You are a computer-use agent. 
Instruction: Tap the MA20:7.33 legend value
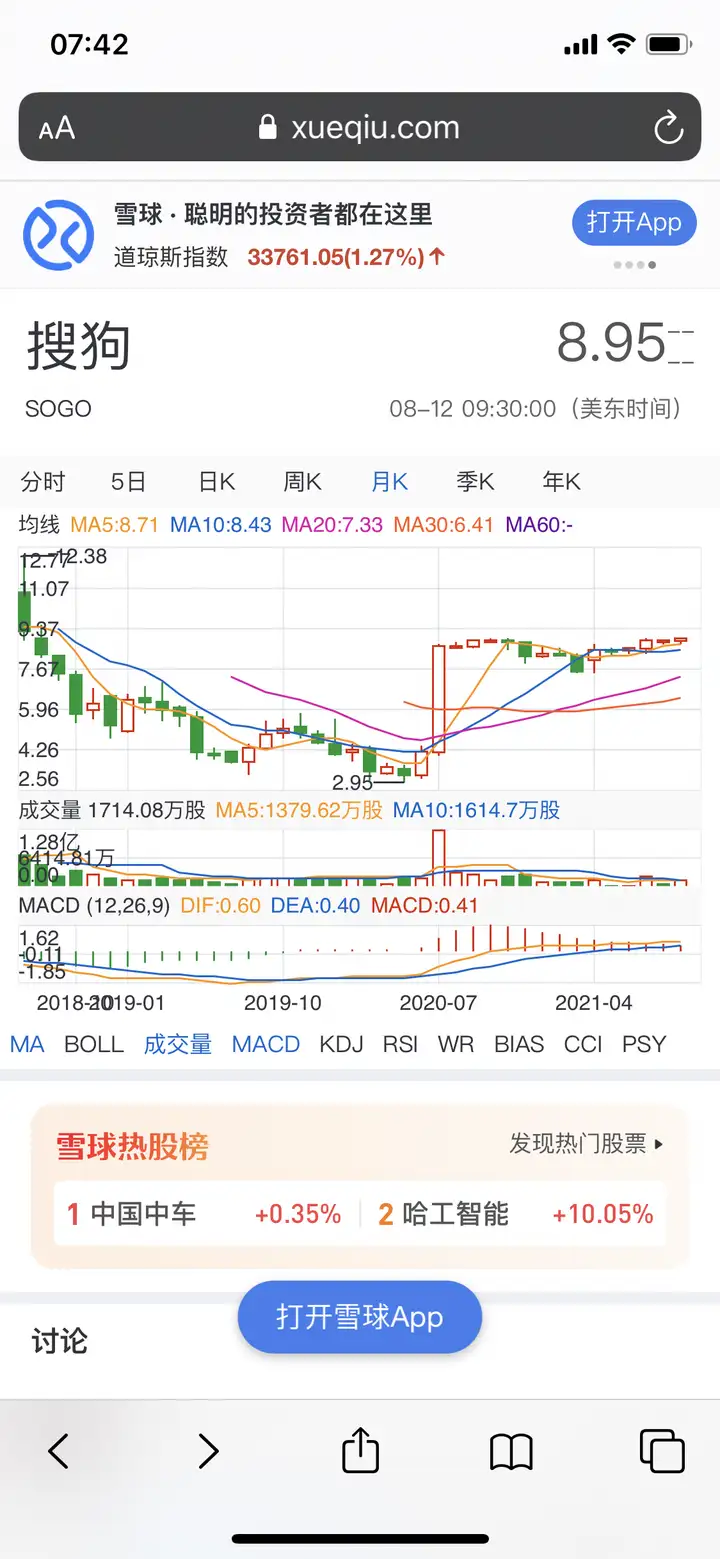click(x=333, y=524)
